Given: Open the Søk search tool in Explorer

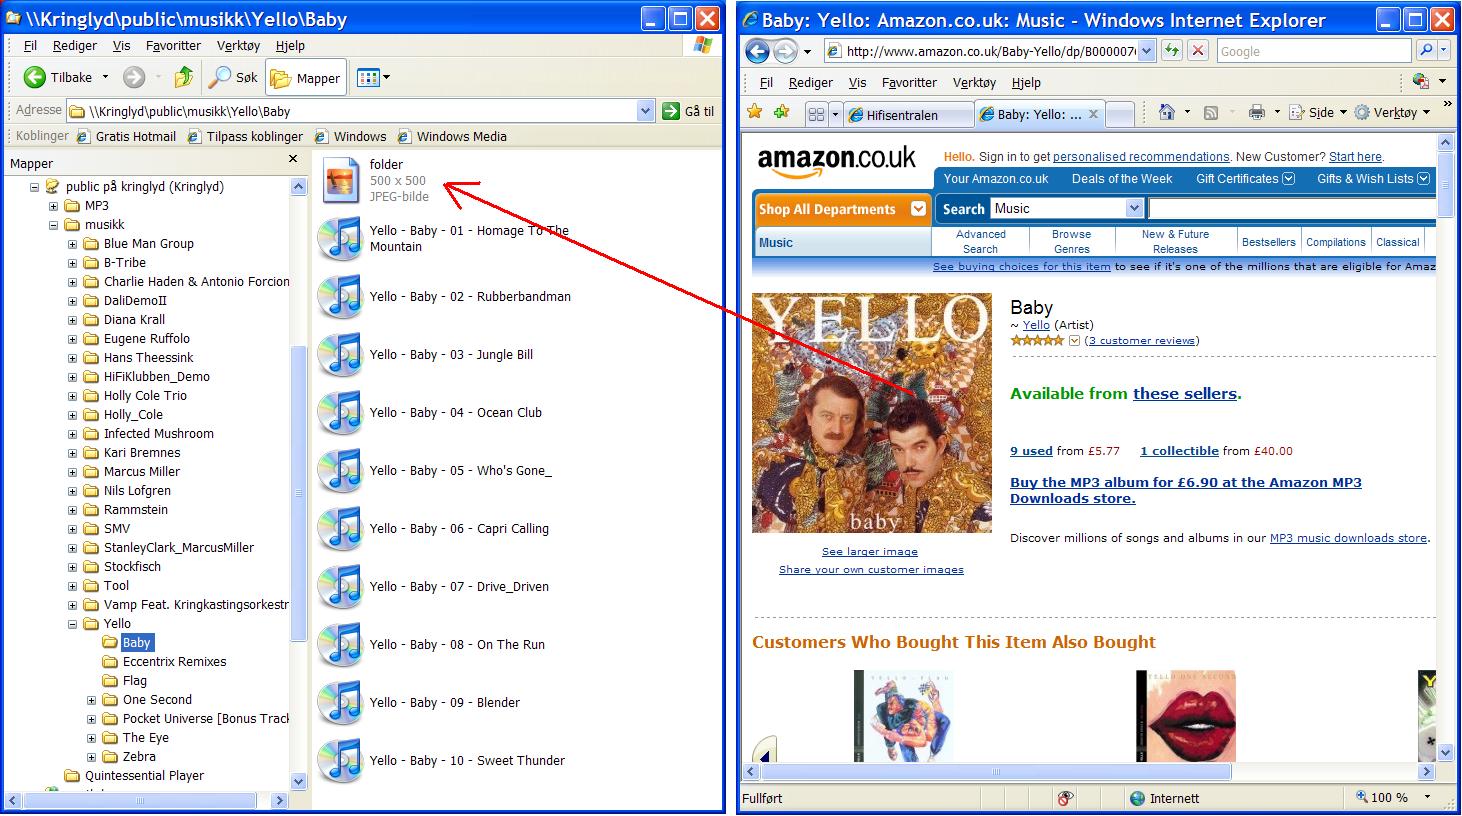Looking at the screenshot, I should point(233,77).
